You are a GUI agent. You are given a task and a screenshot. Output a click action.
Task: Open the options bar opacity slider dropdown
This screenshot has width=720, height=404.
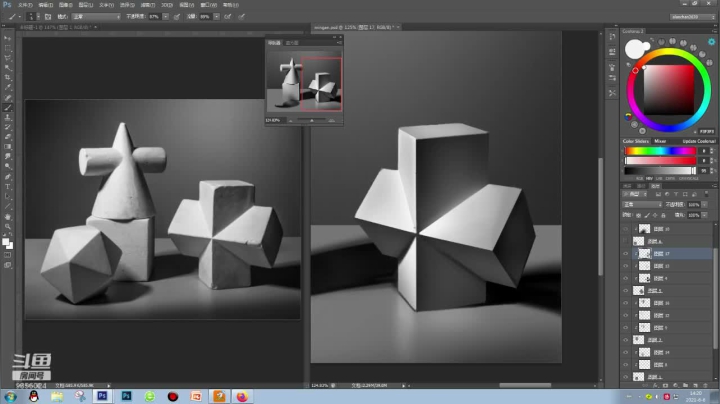[165, 17]
